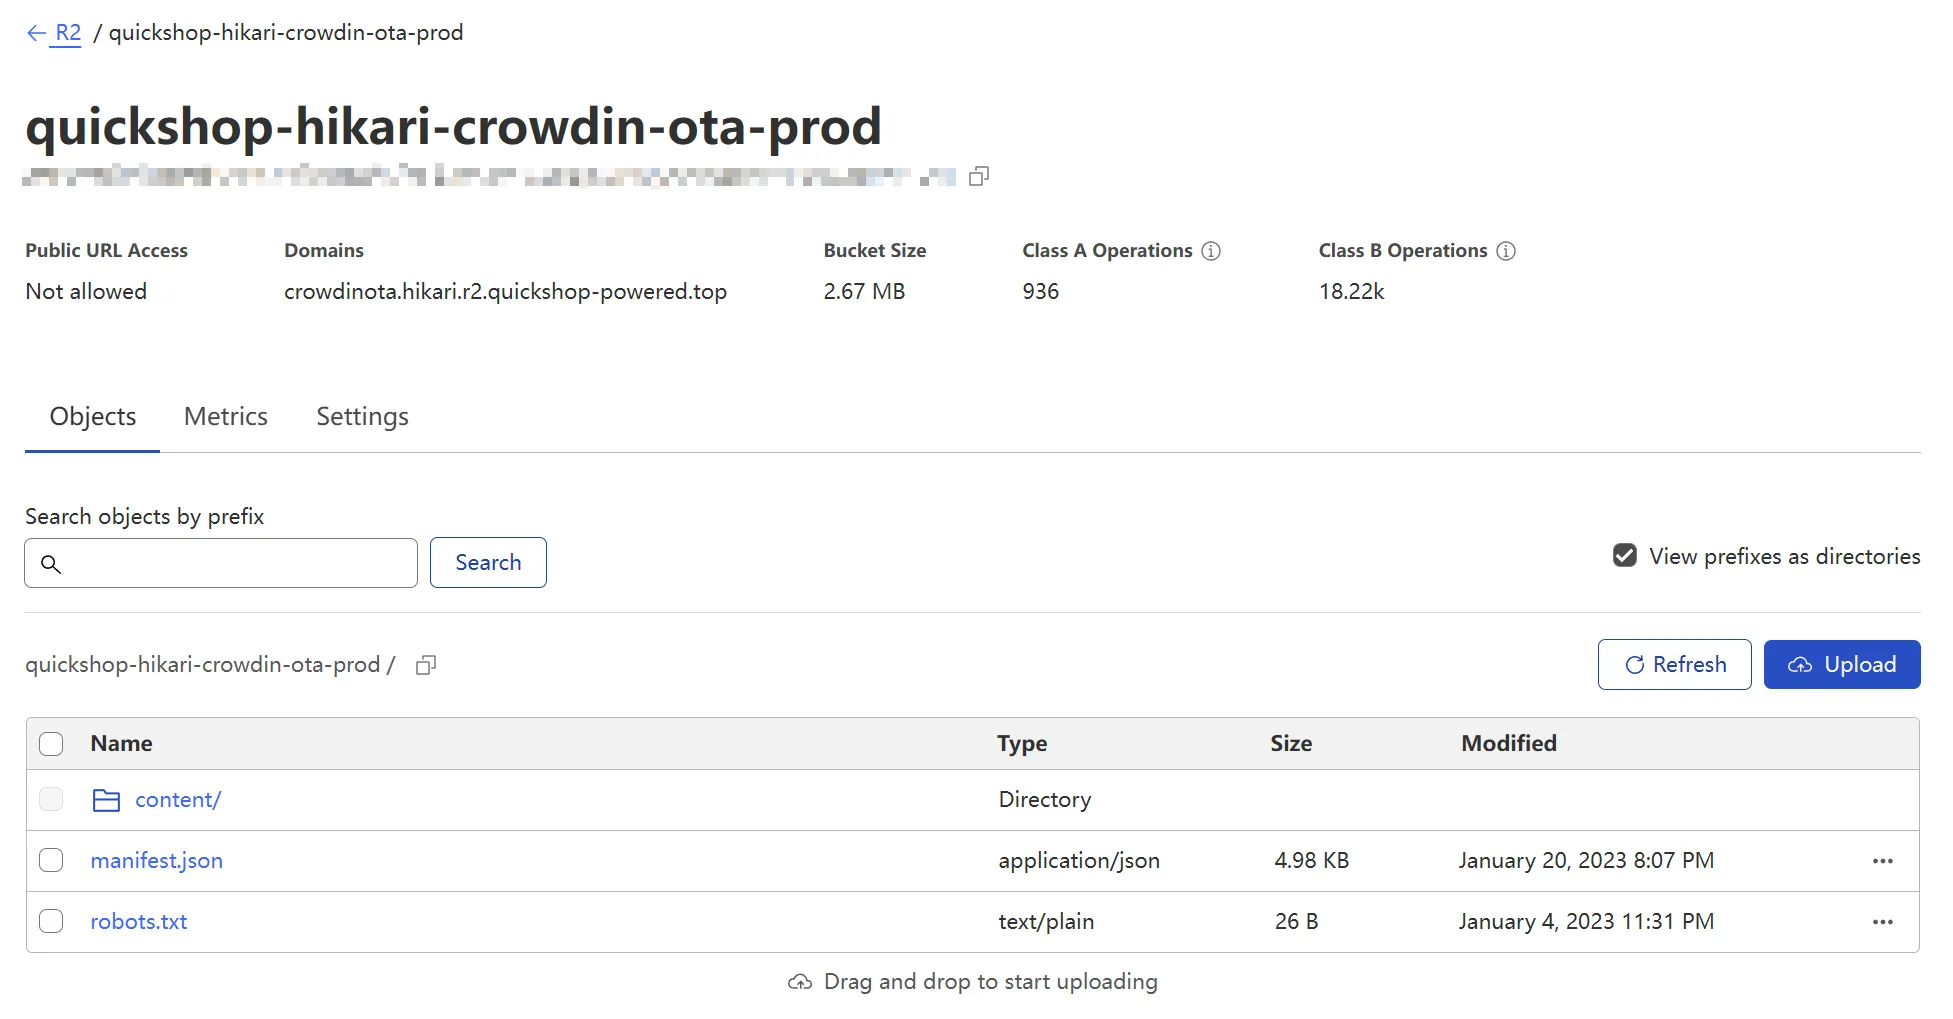This screenshot has height=1019, width=1953.
Task: Click the content folder icon
Action: [x=106, y=800]
